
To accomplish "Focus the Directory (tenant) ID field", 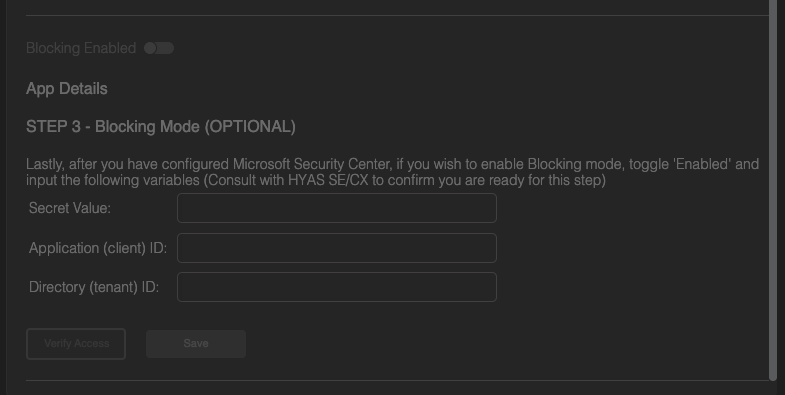I will click(337, 287).
